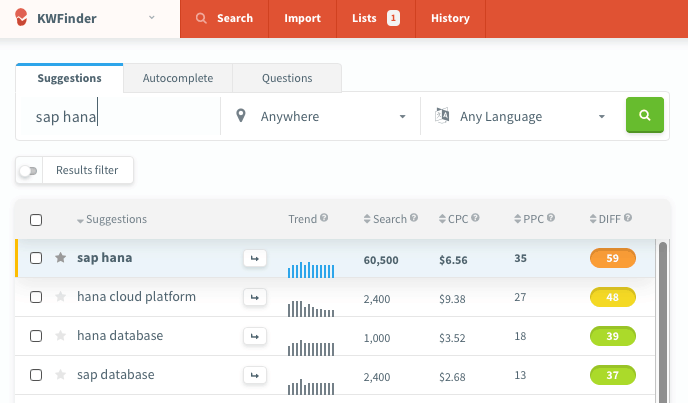Image resolution: width=688 pixels, height=403 pixels.
Task: Click the arrow button for sap hana
Action: [255, 259]
